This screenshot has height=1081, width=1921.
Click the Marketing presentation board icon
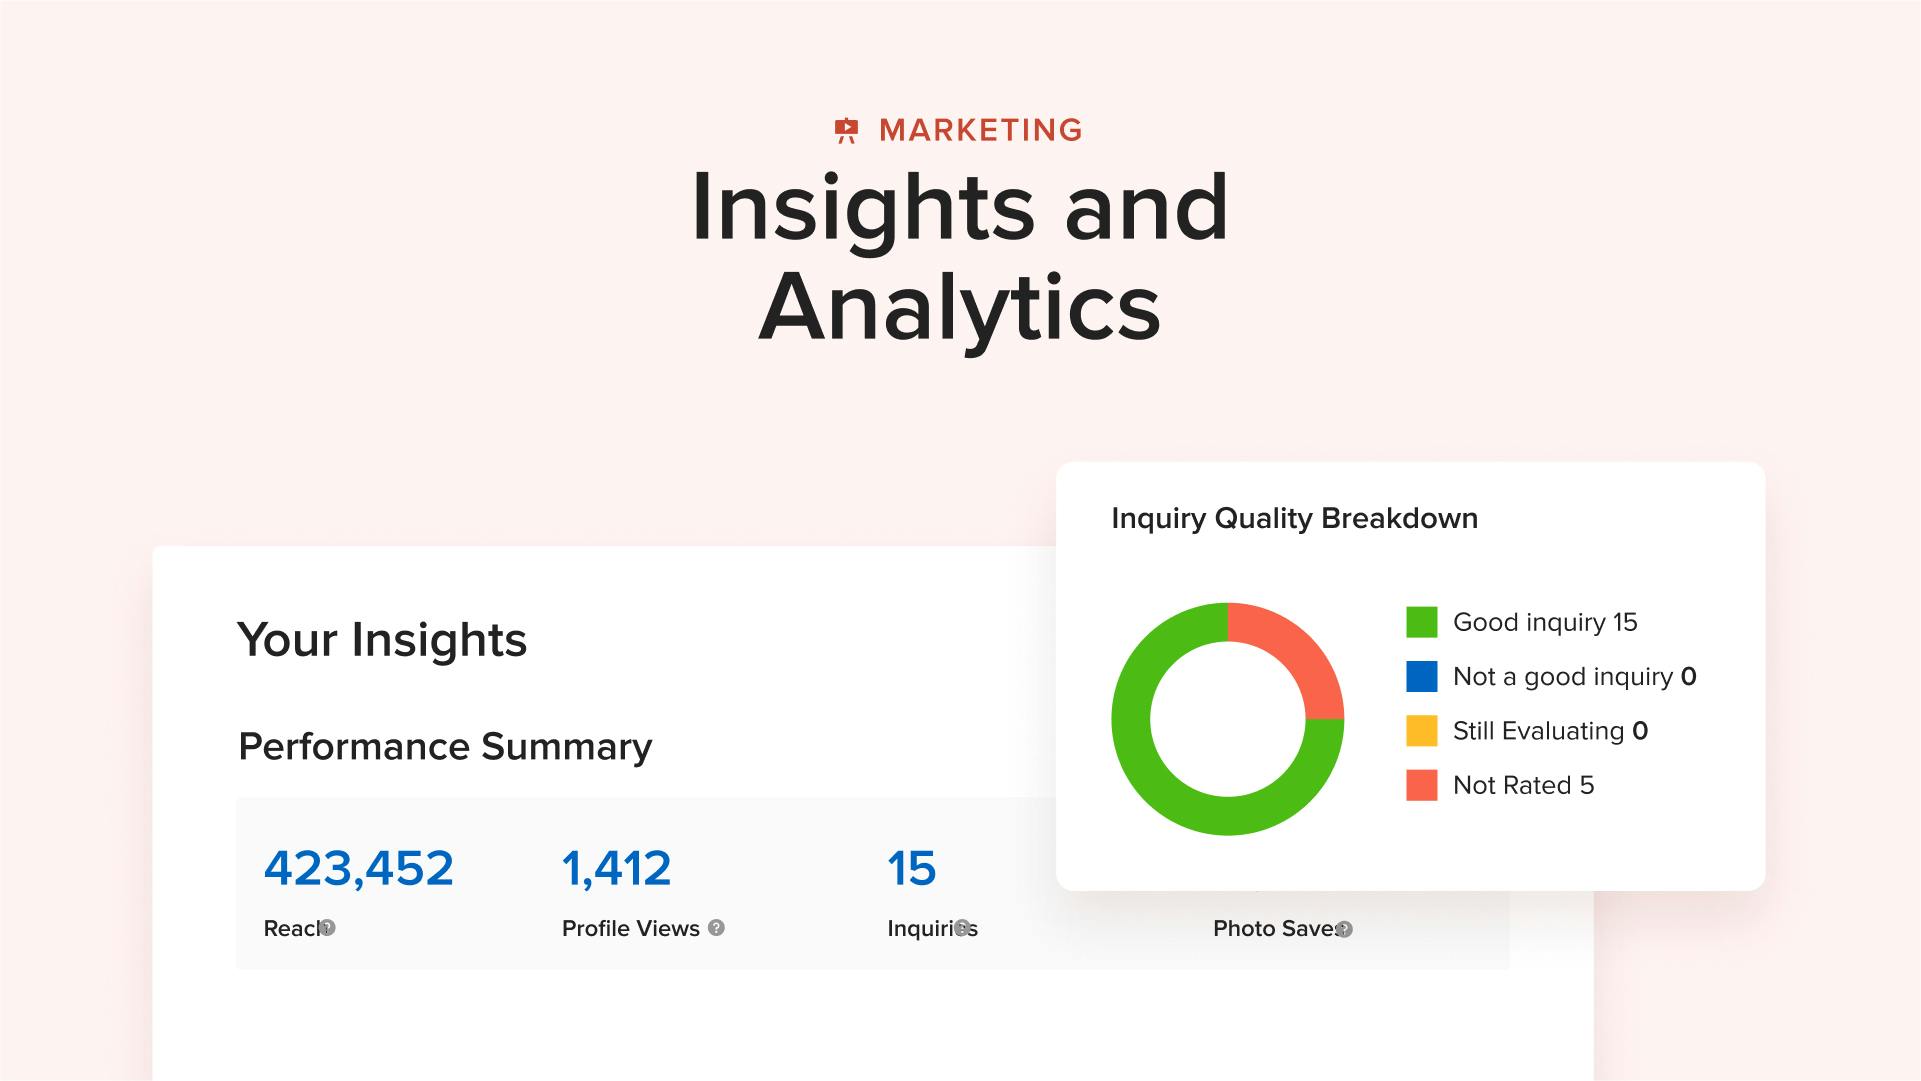pos(846,131)
